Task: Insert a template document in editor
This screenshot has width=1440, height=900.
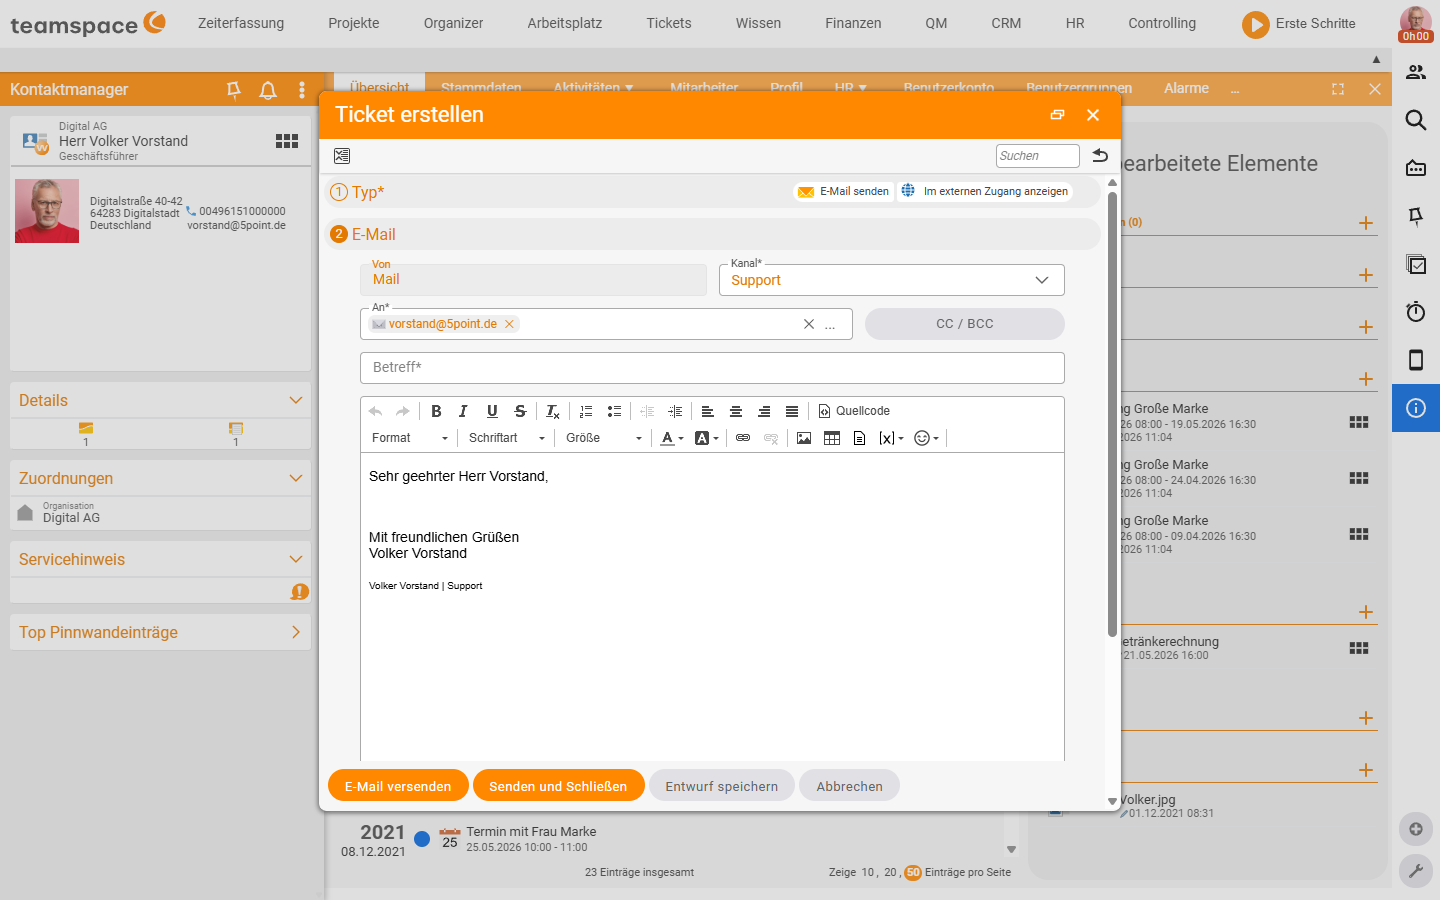Action: click(859, 438)
